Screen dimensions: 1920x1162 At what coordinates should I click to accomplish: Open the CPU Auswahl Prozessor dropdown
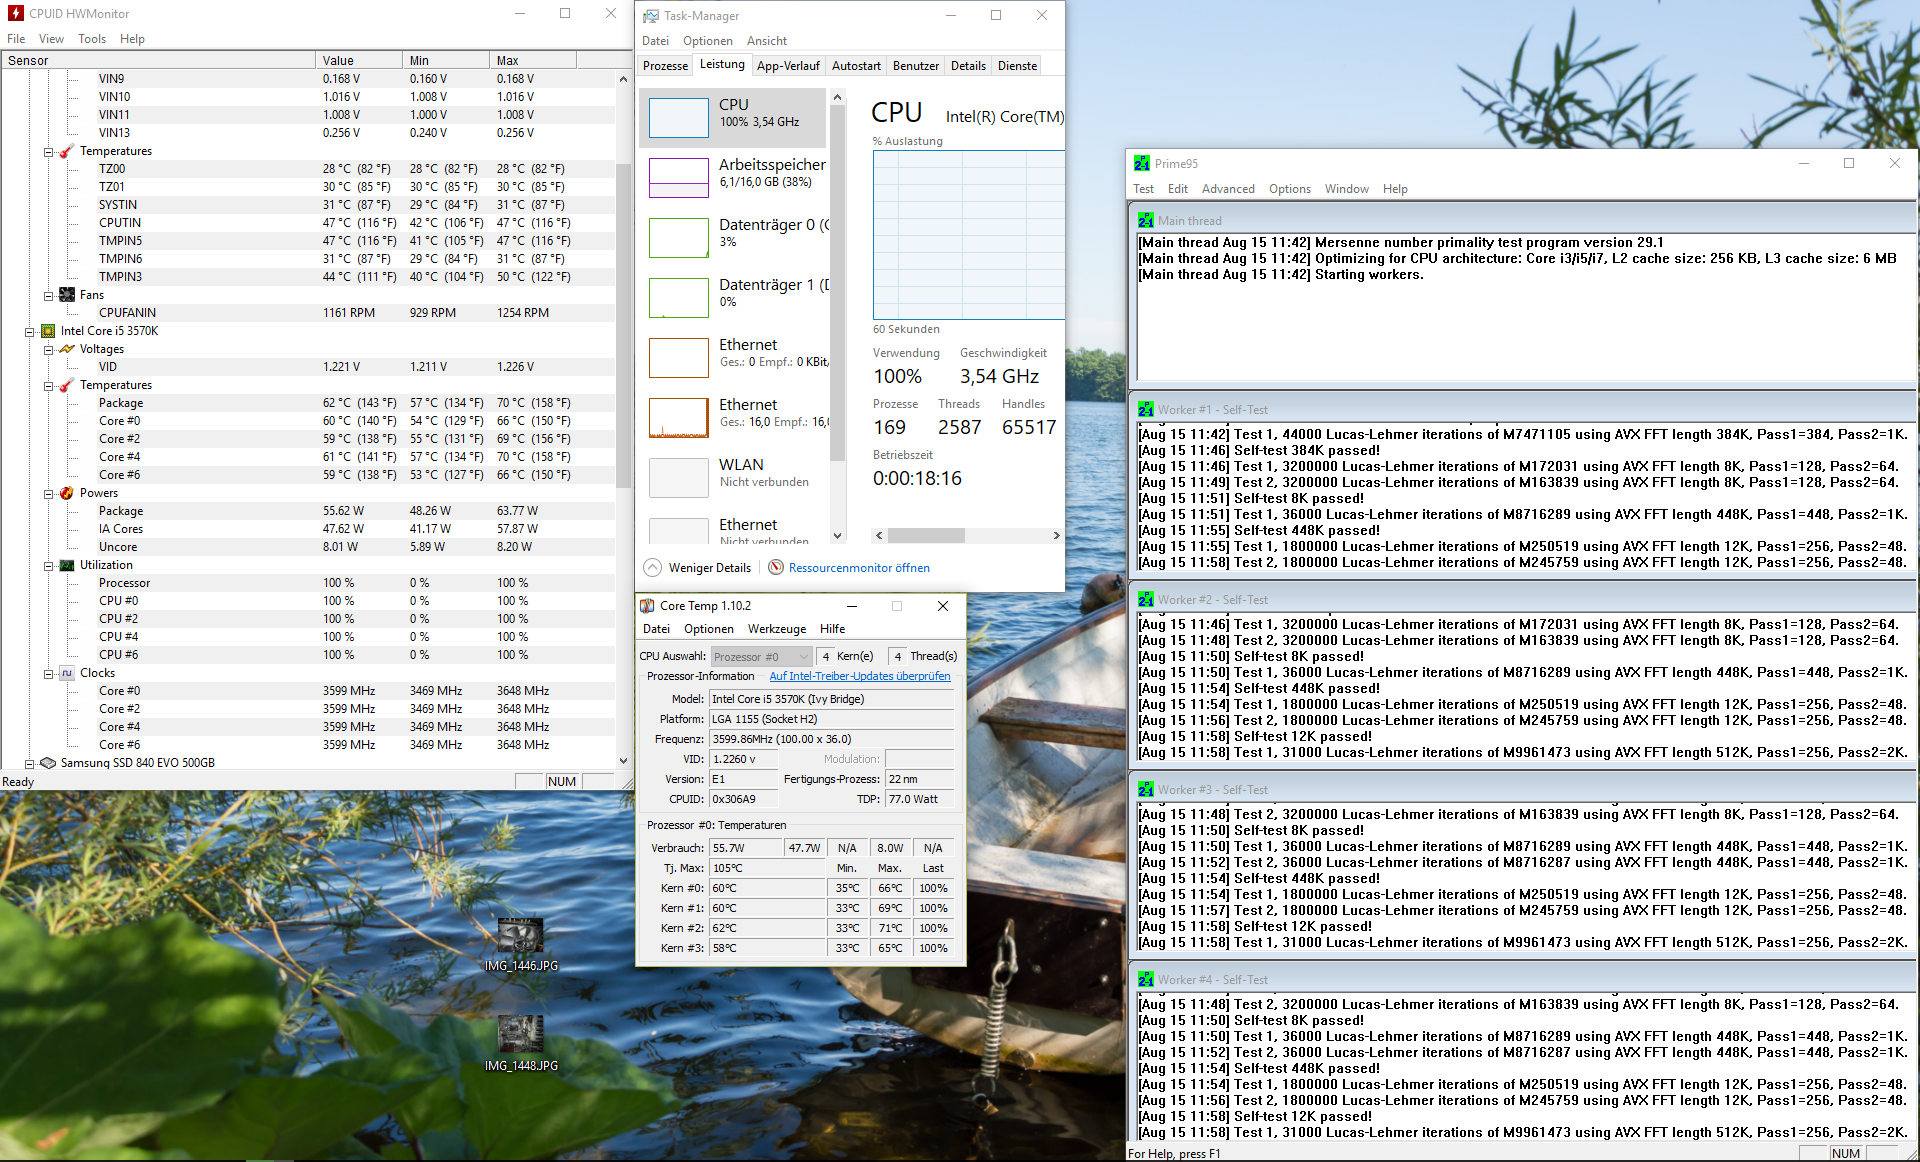click(760, 657)
